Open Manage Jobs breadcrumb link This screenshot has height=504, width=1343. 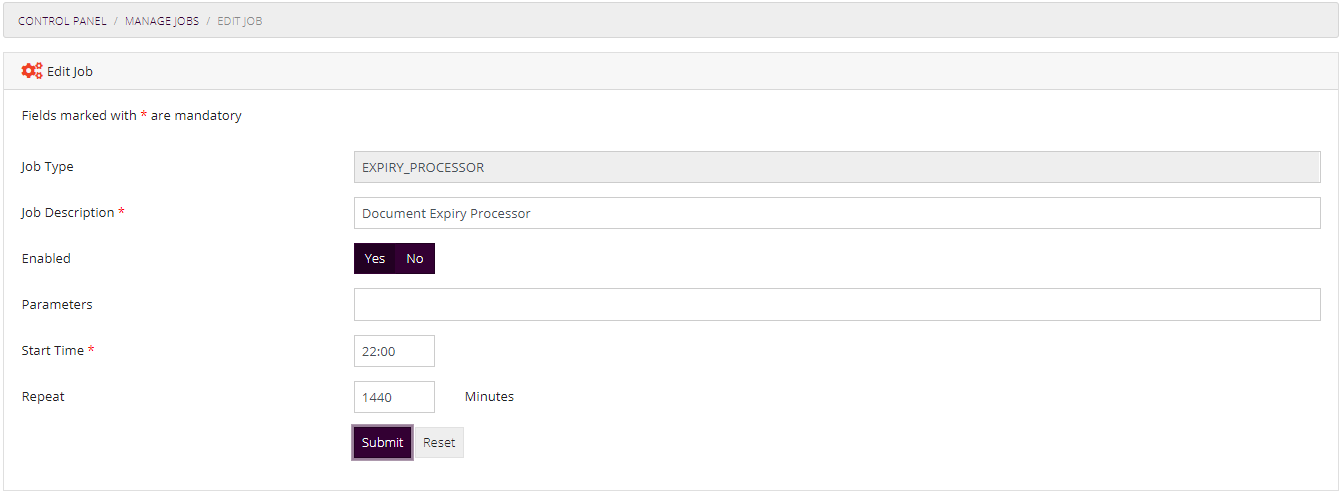(x=161, y=21)
